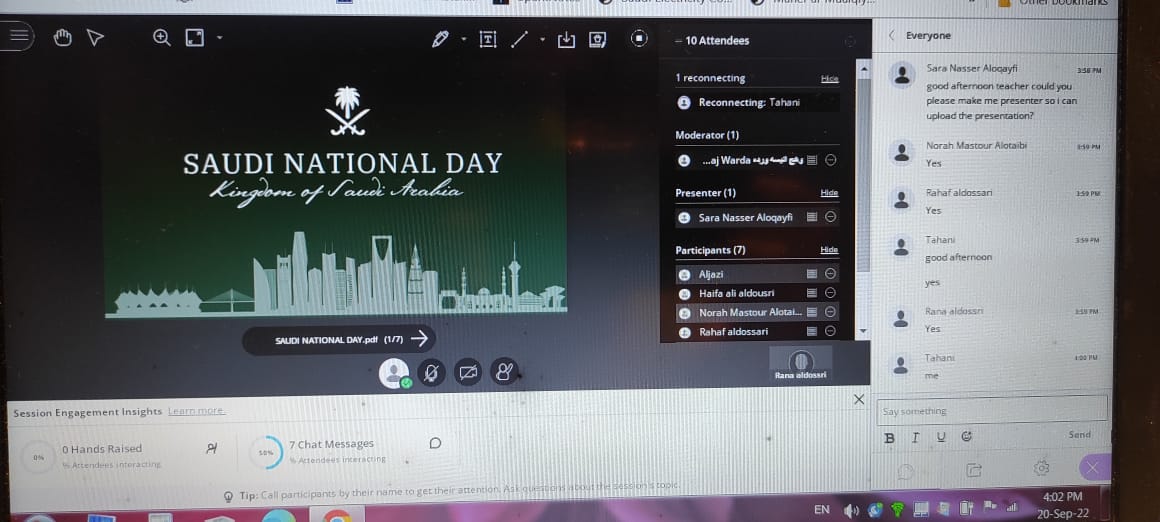Toggle the video camera button
This screenshot has height=522, width=1160.
(x=467, y=373)
